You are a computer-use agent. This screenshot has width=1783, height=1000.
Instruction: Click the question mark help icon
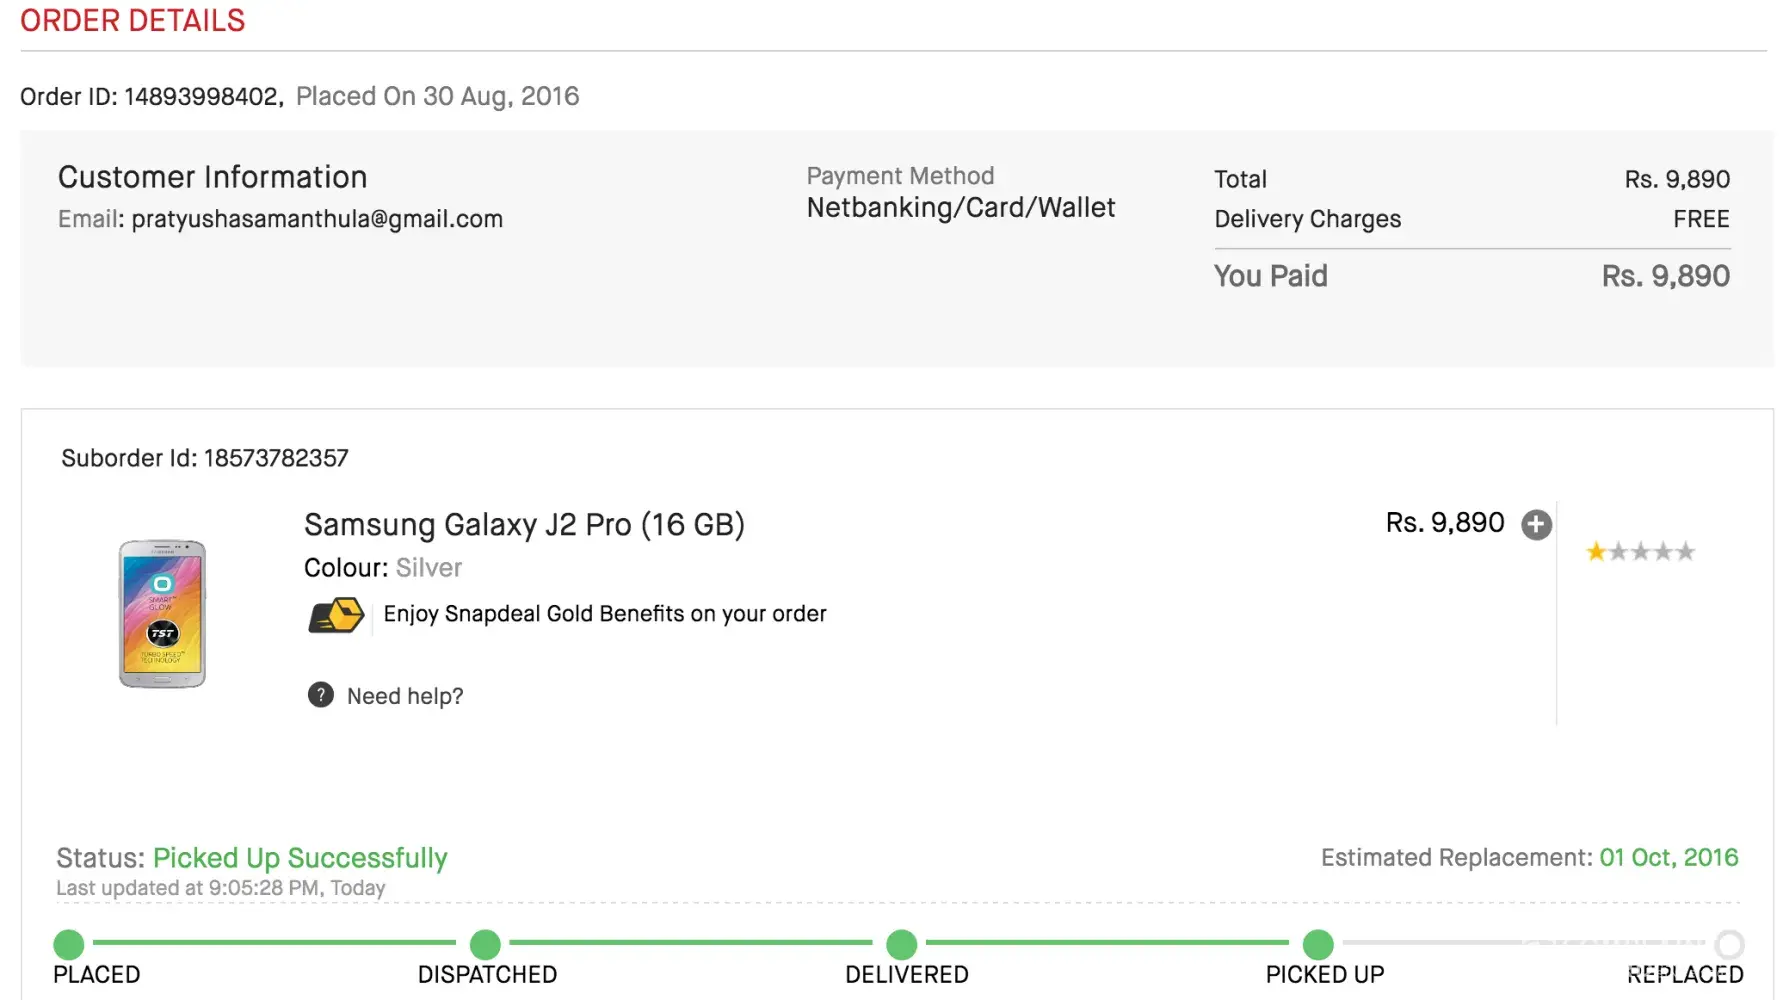click(320, 695)
